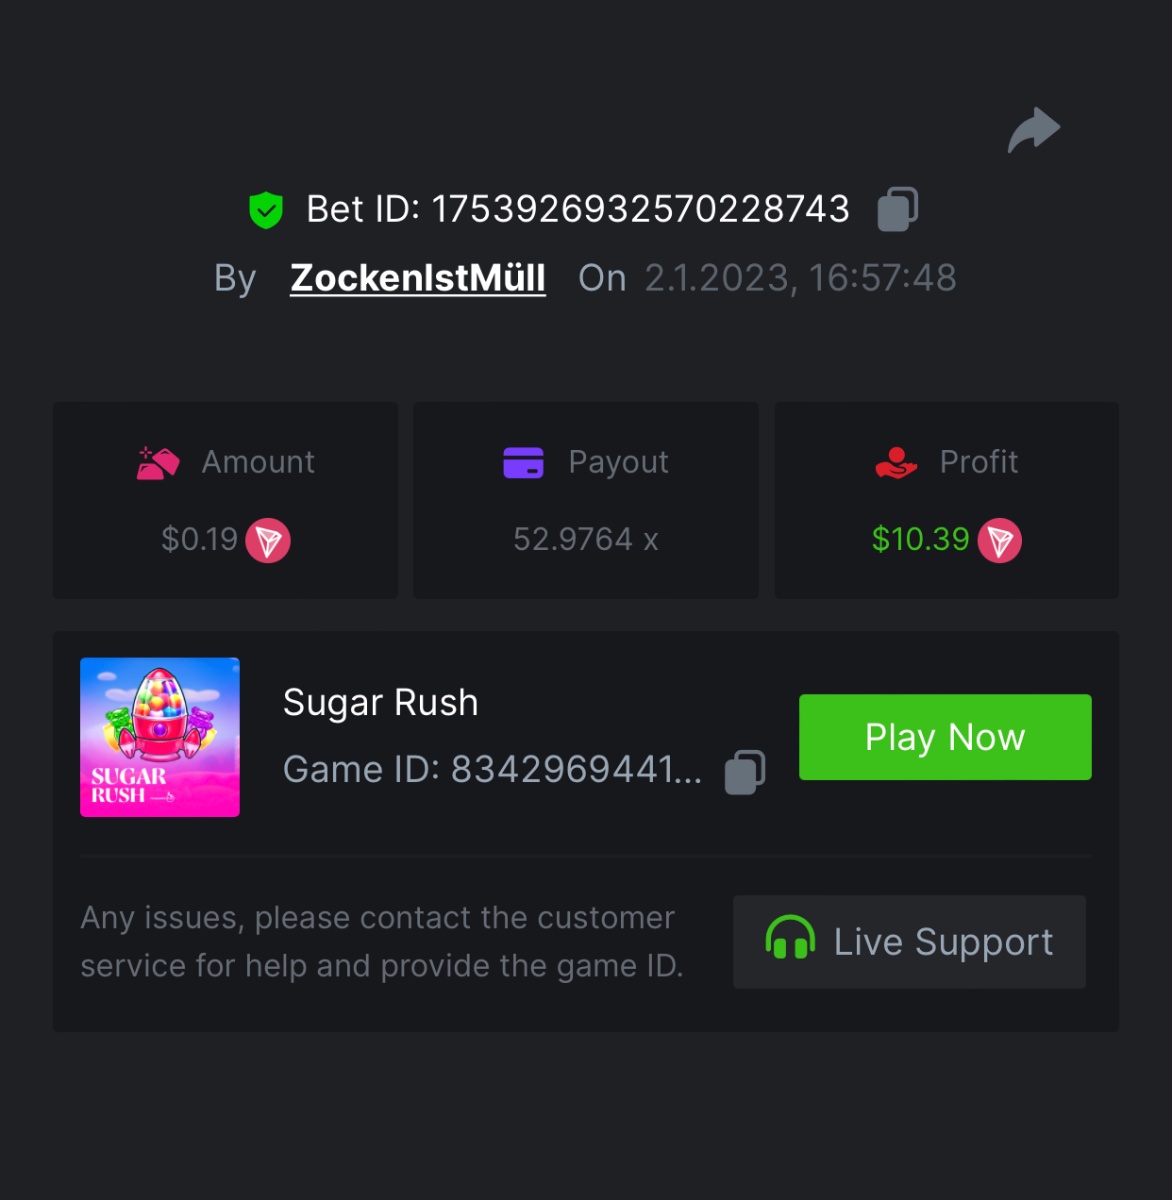Select the Bet ID number text
The width and height of the screenshot is (1172, 1200).
pyautogui.click(x=640, y=210)
